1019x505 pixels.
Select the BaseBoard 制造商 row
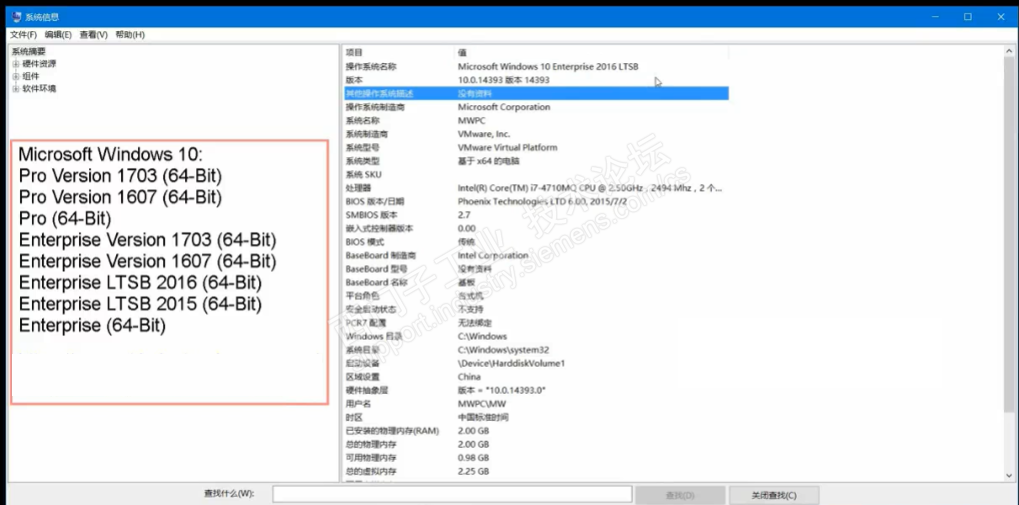535,255
